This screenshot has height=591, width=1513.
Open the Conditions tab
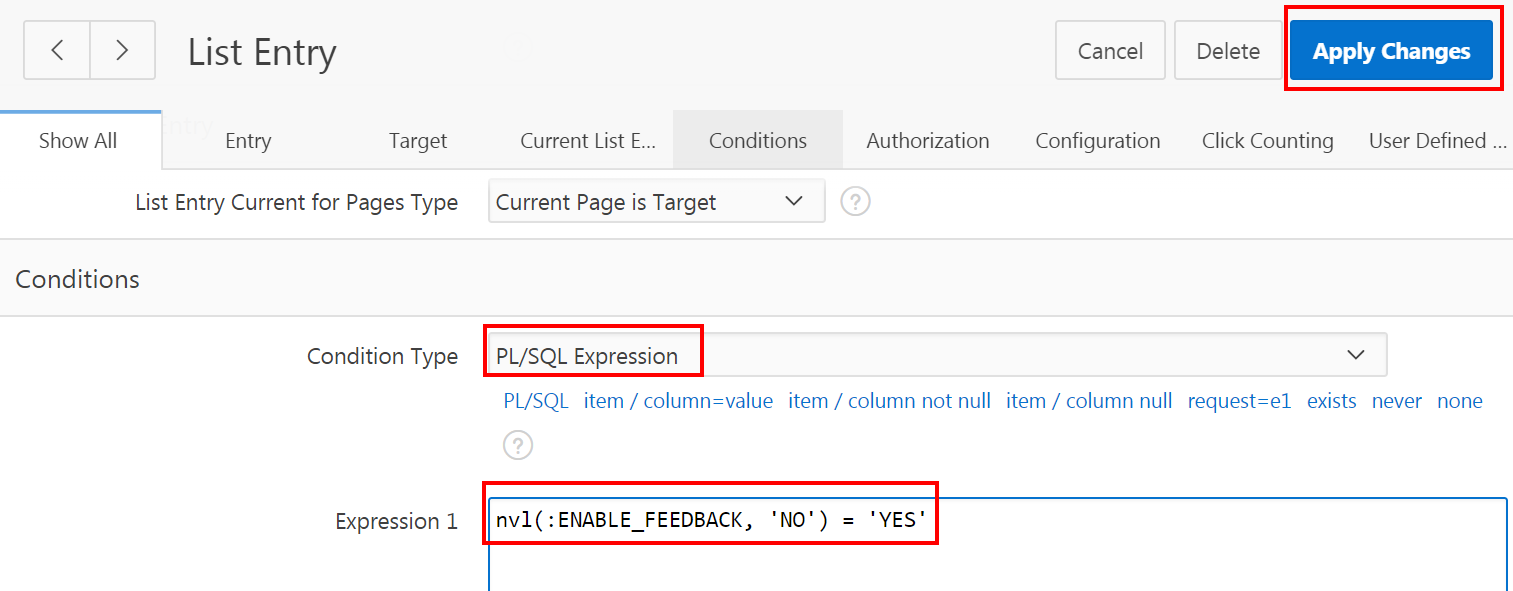pyautogui.click(x=757, y=140)
